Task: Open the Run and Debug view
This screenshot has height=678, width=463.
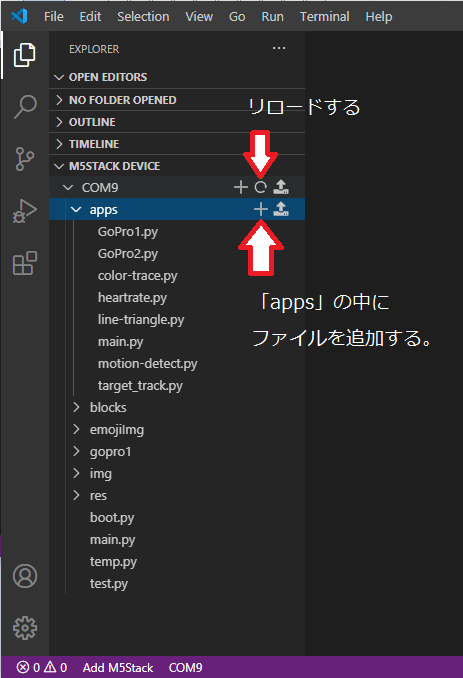Action: click(25, 211)
